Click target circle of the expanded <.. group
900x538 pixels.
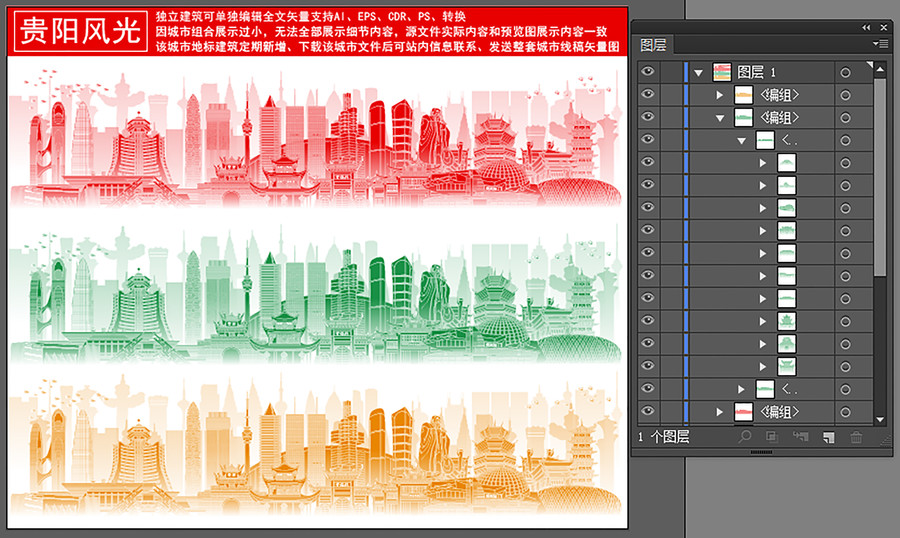point(845,140)
